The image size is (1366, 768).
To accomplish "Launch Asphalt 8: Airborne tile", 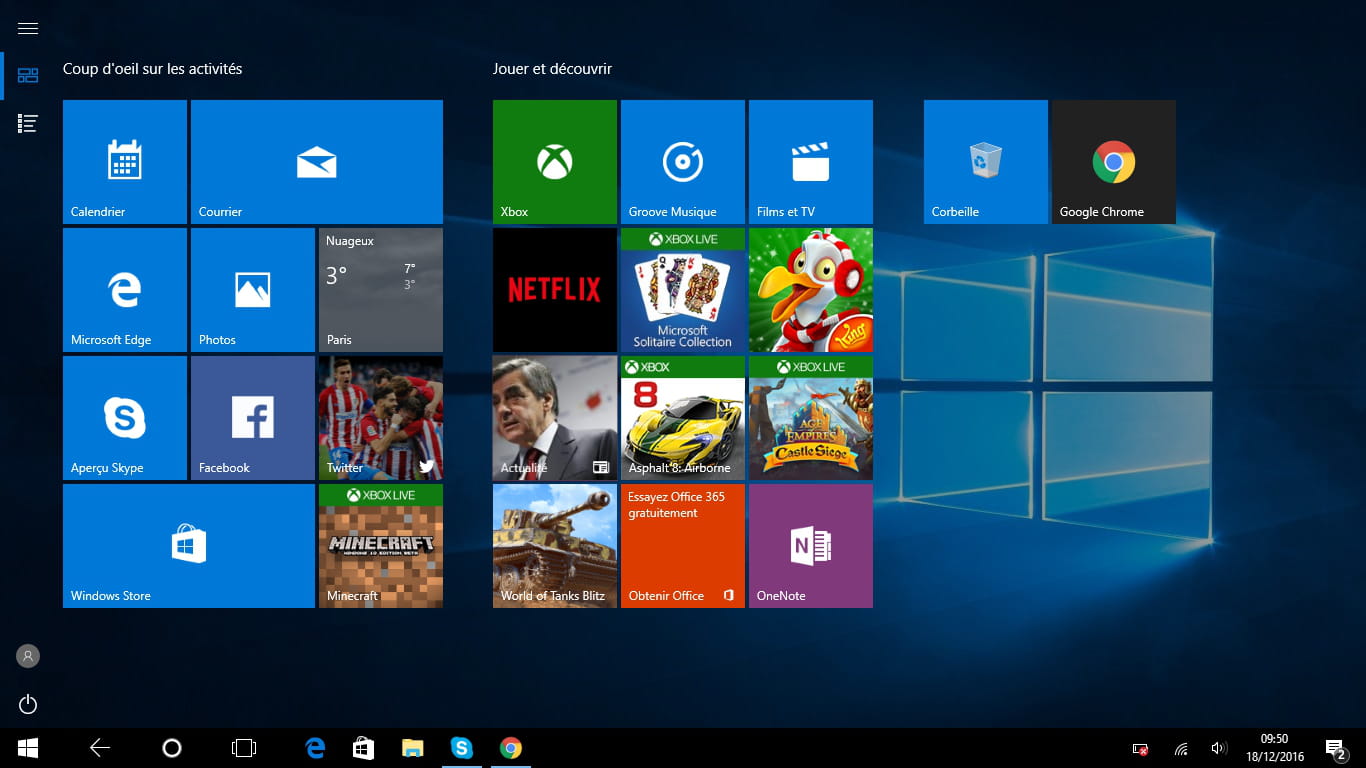I will (x=683, y=417).
